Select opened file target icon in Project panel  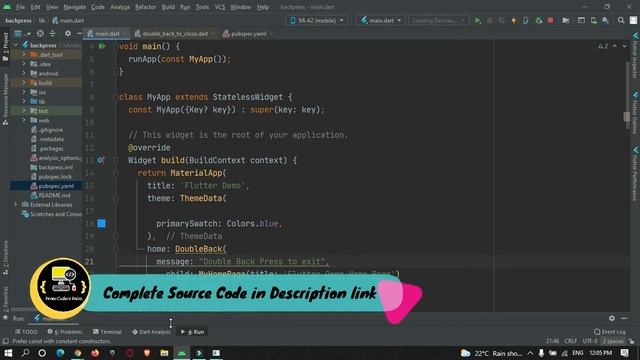point(40,33)
